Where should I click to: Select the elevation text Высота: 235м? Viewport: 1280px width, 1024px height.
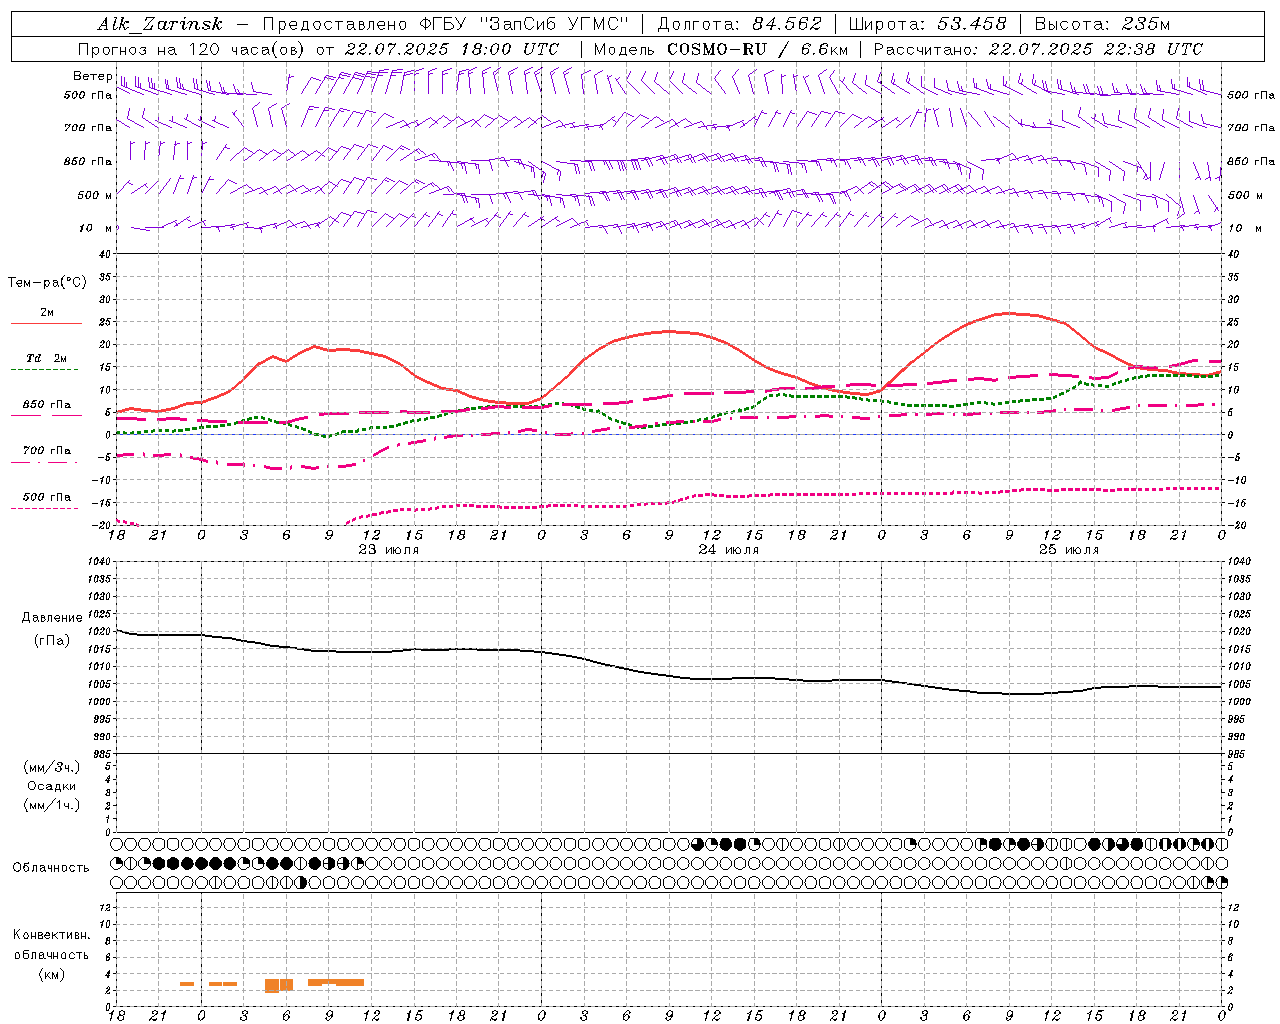(x=1102, y=24)
